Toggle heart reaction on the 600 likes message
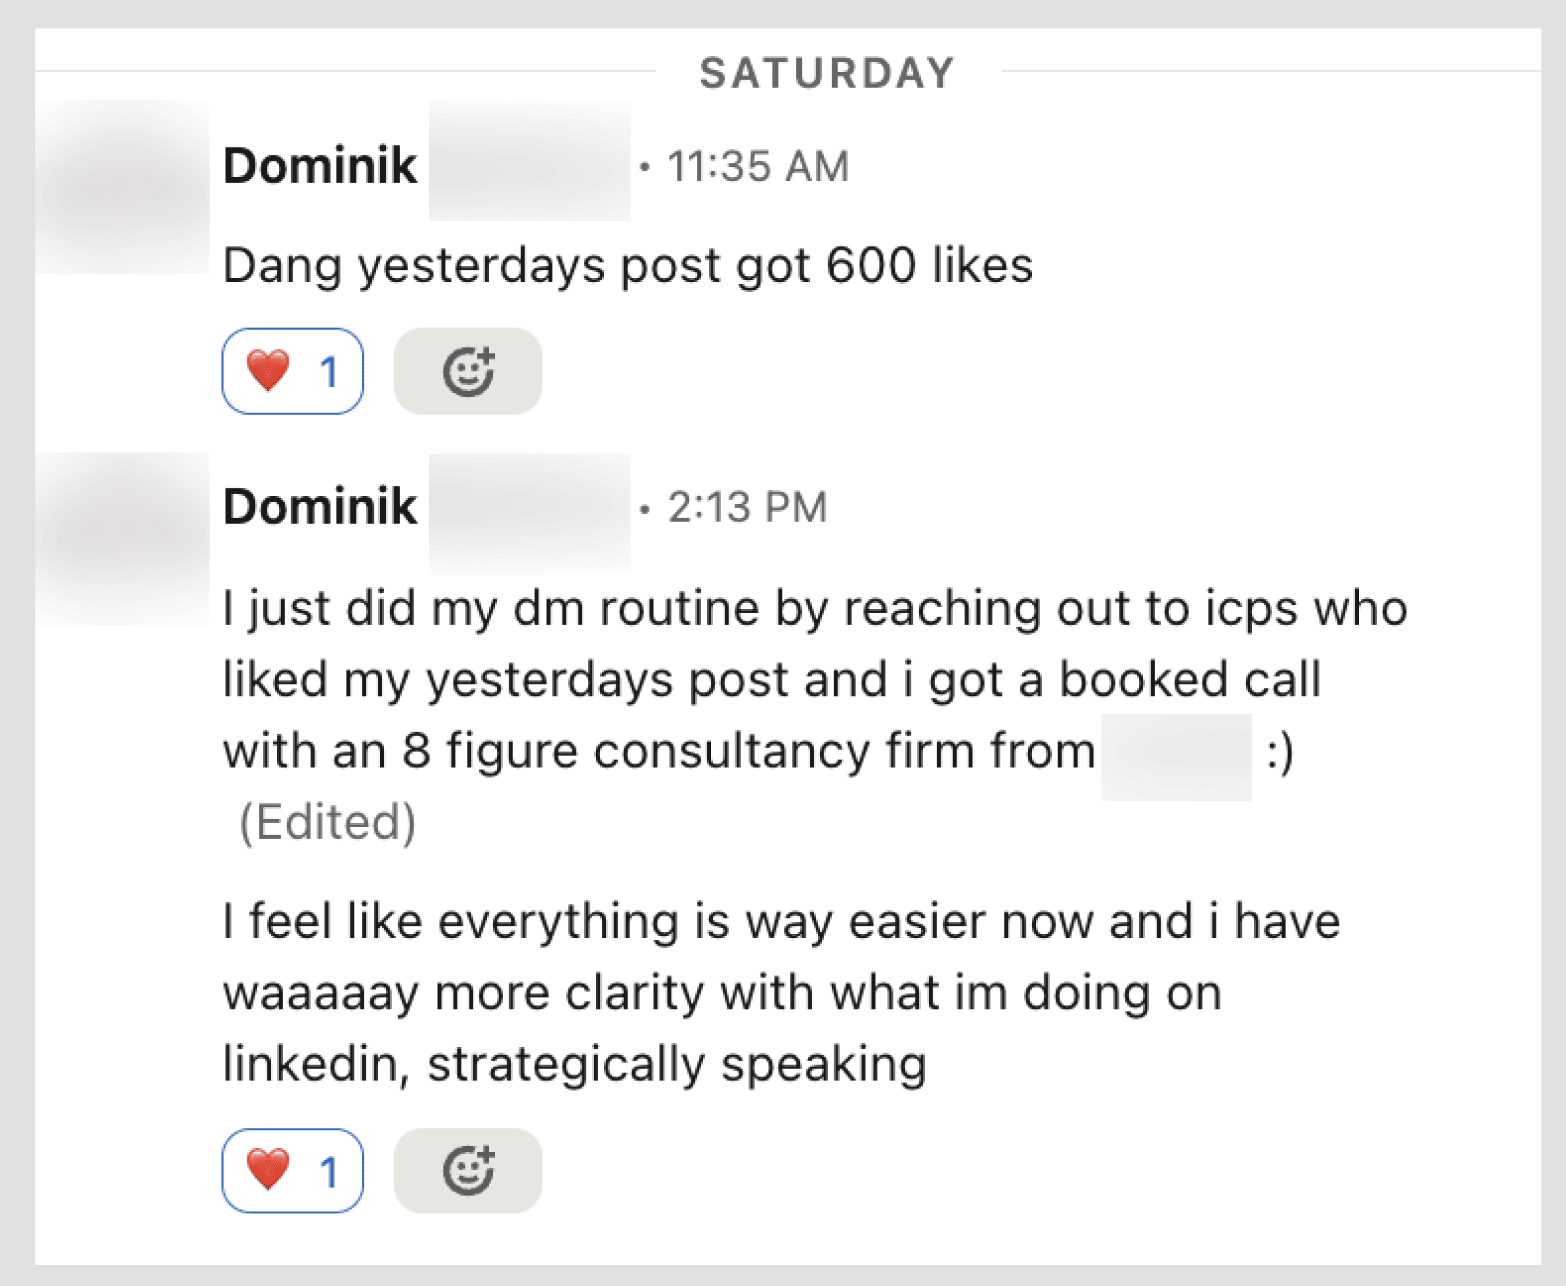This screenshot has height=1286, width=1566. click(292, 372)
